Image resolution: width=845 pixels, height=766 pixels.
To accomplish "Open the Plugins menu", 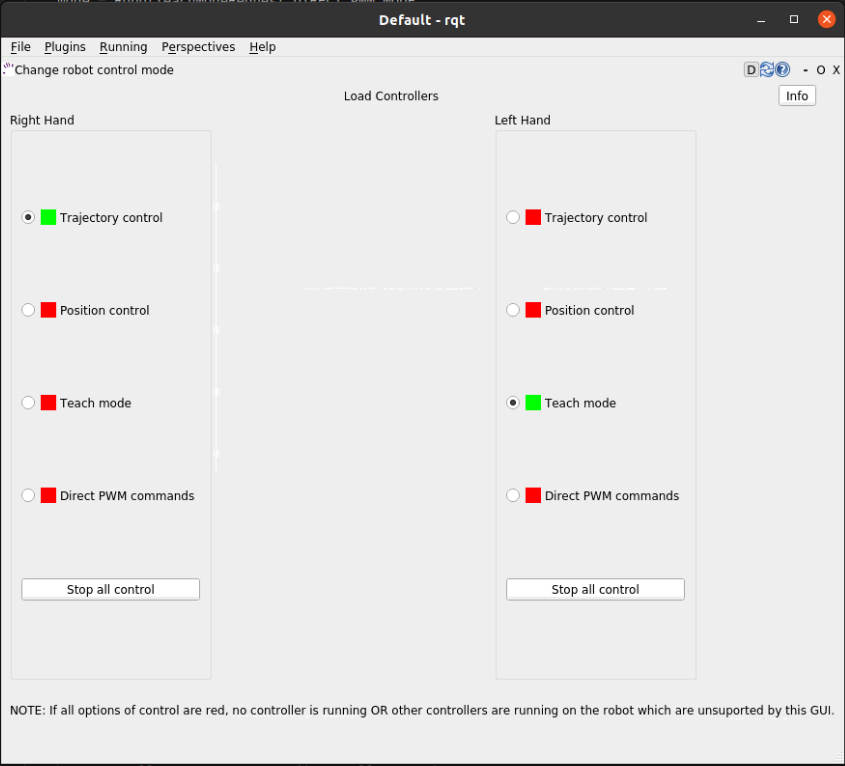I will tap(65, 47).
